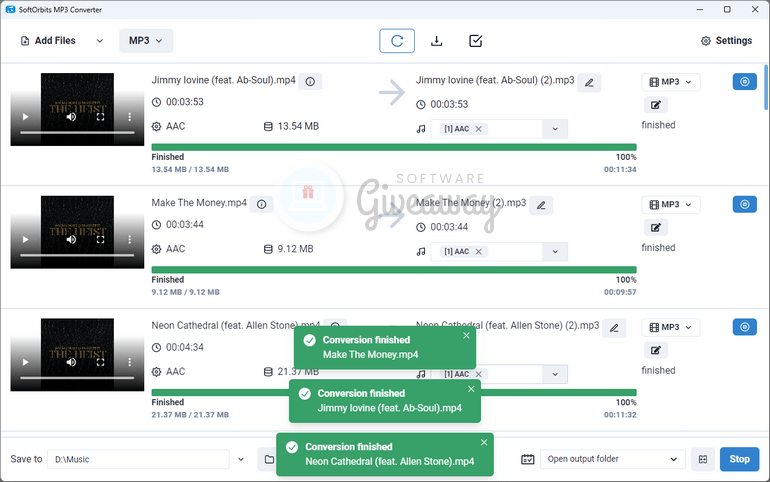770x482 pixels.
Task: Open the MP3 format dropdown in the toolbar
Action: pos(146,41)
